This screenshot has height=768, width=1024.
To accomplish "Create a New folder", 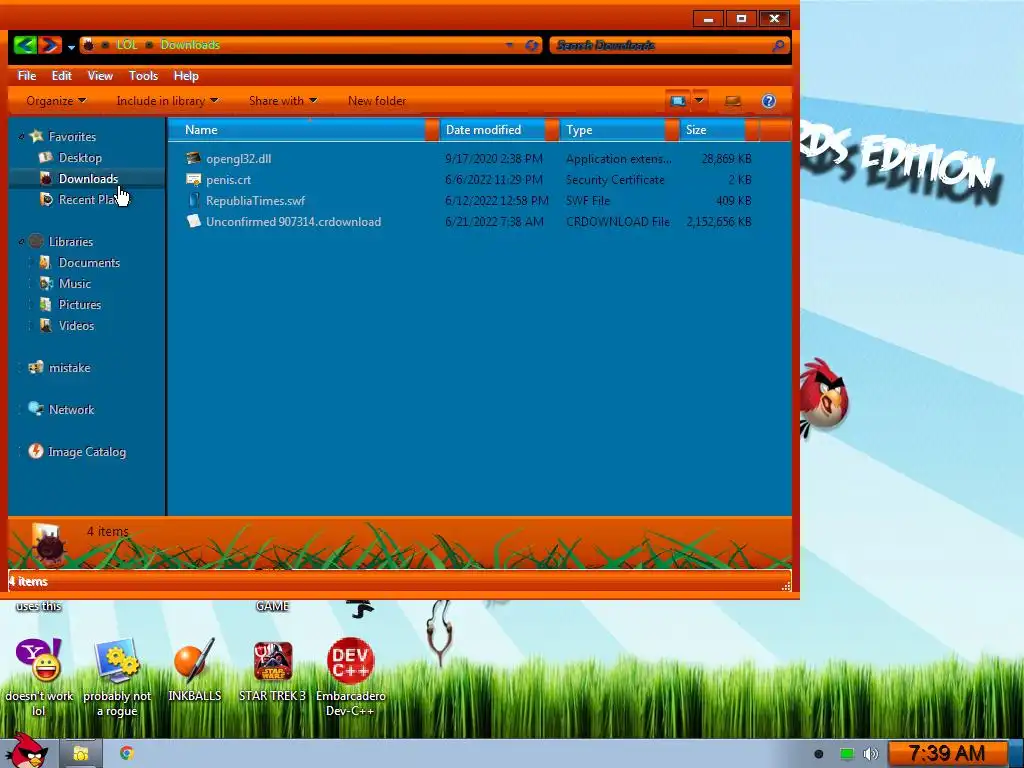I will click(x=377, y=101).
